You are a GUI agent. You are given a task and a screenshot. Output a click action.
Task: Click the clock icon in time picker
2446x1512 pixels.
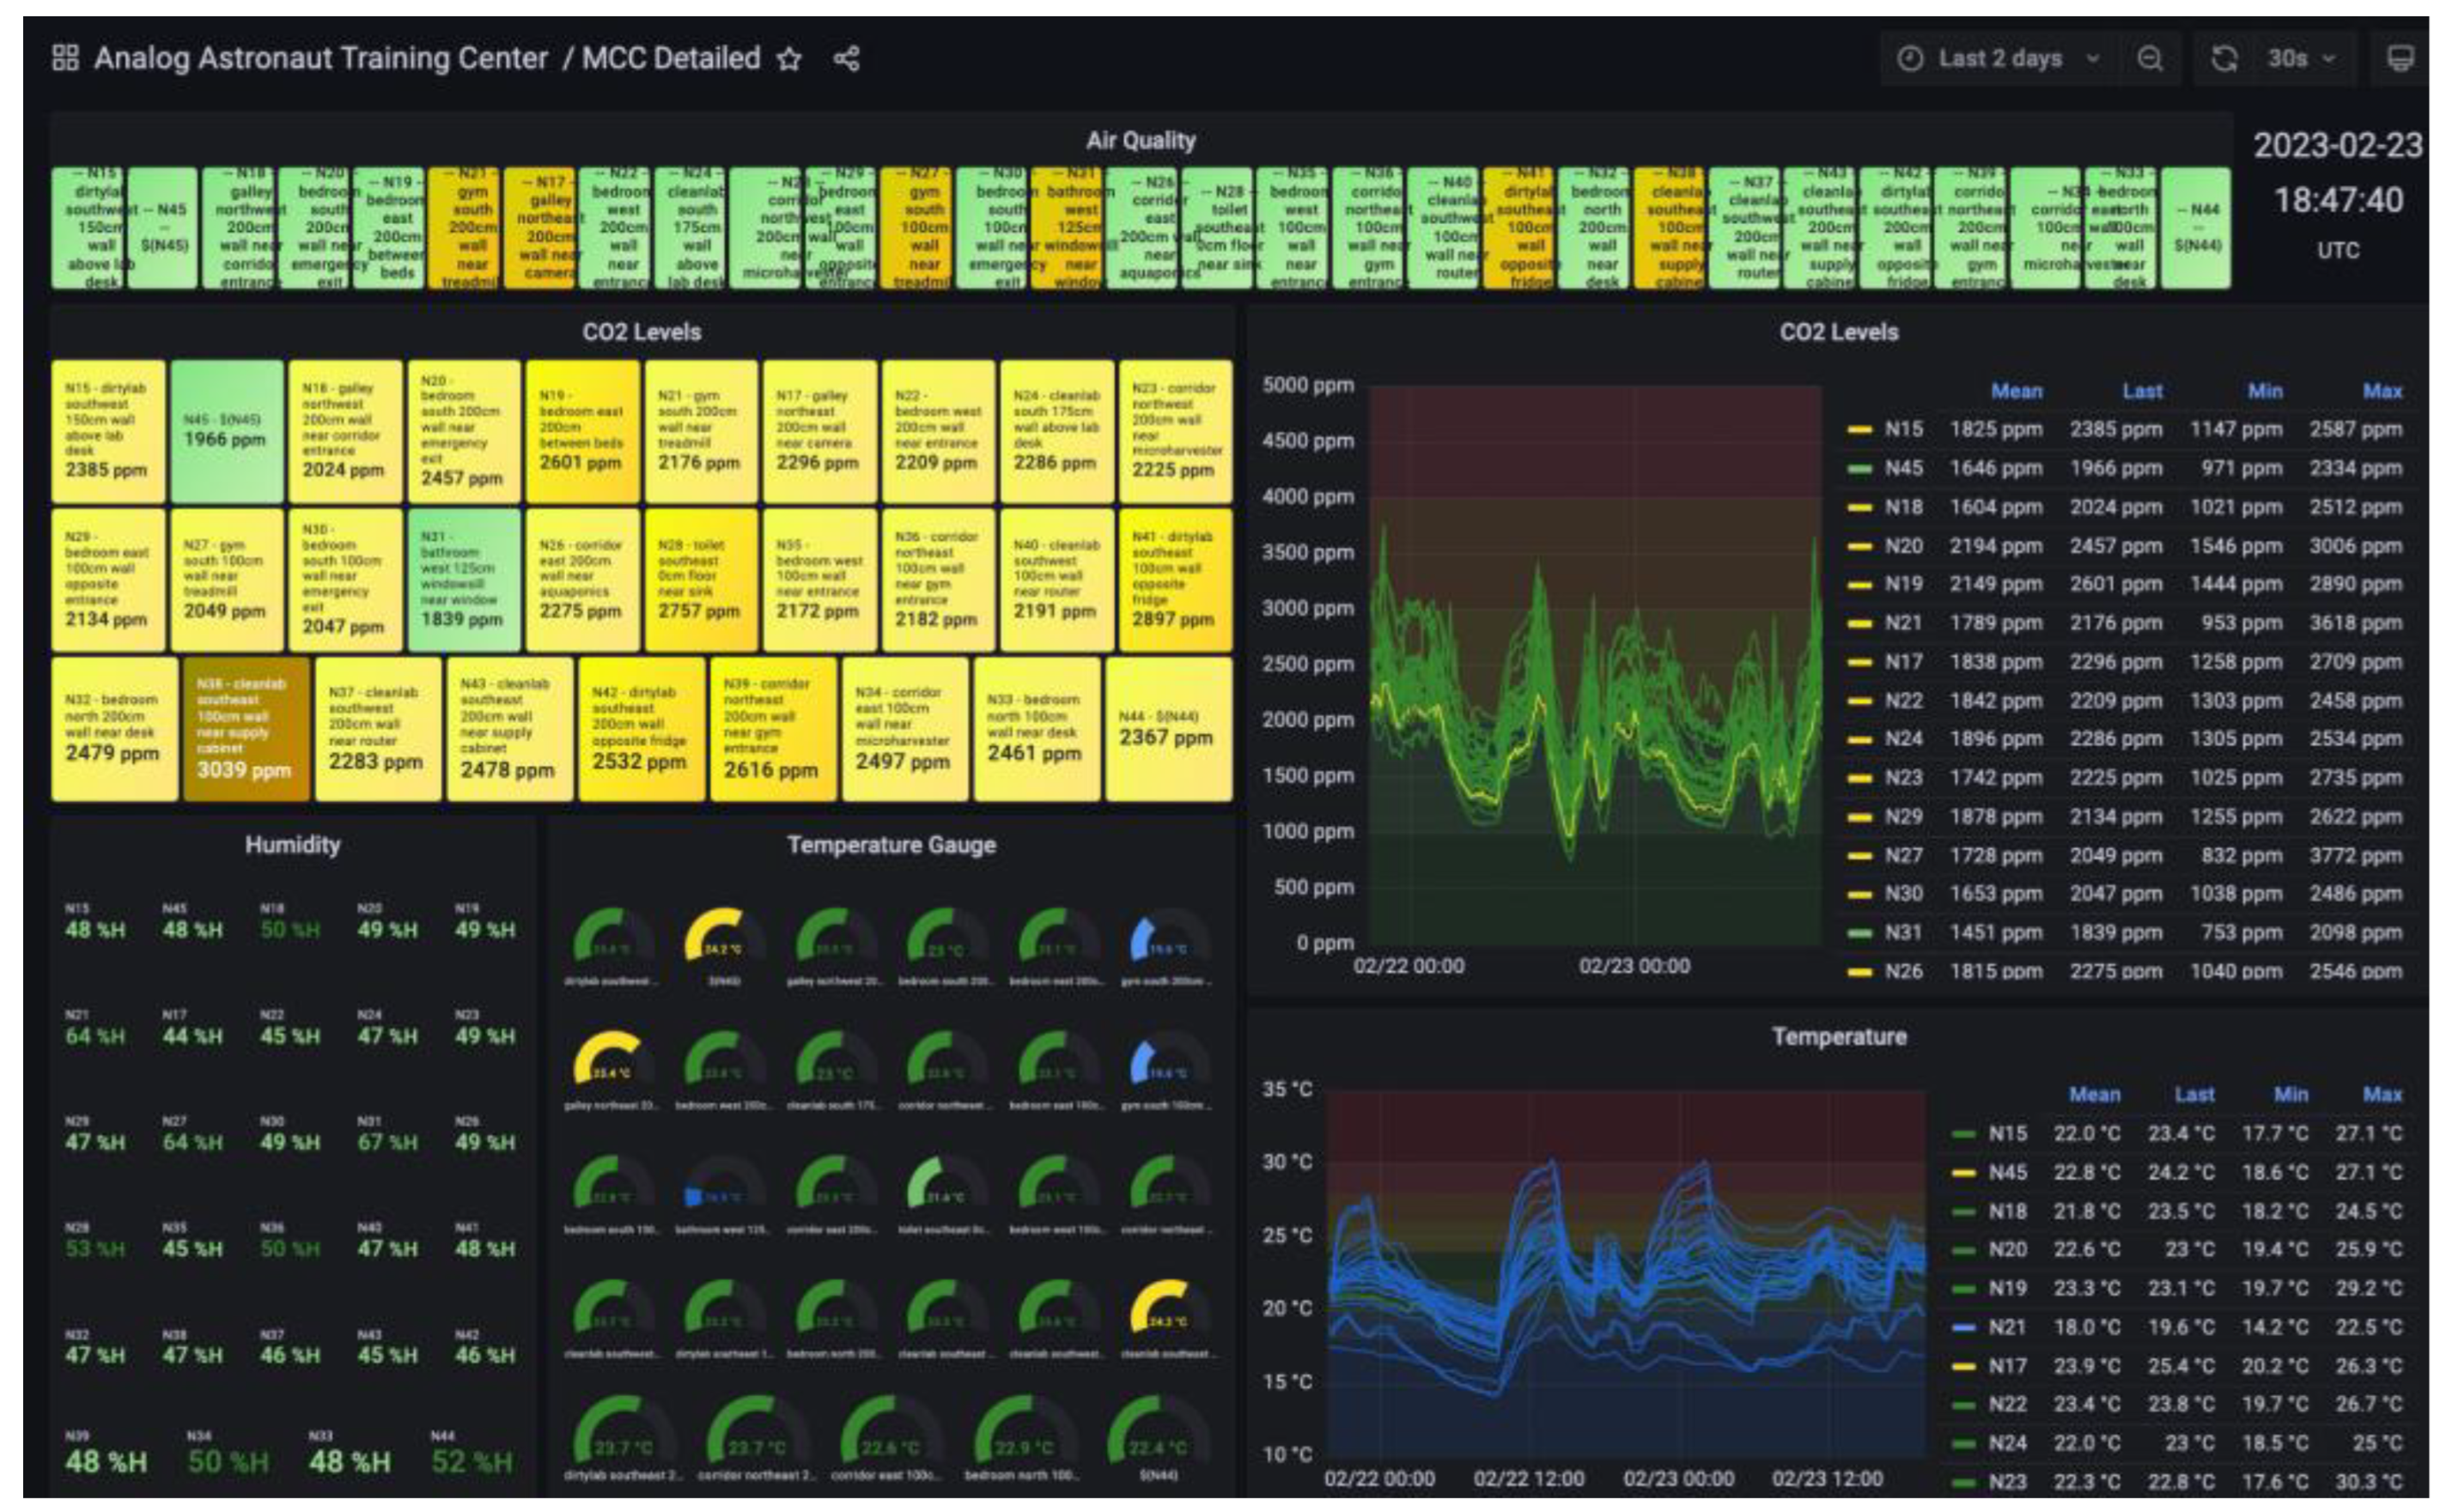tap(1910, 59)
